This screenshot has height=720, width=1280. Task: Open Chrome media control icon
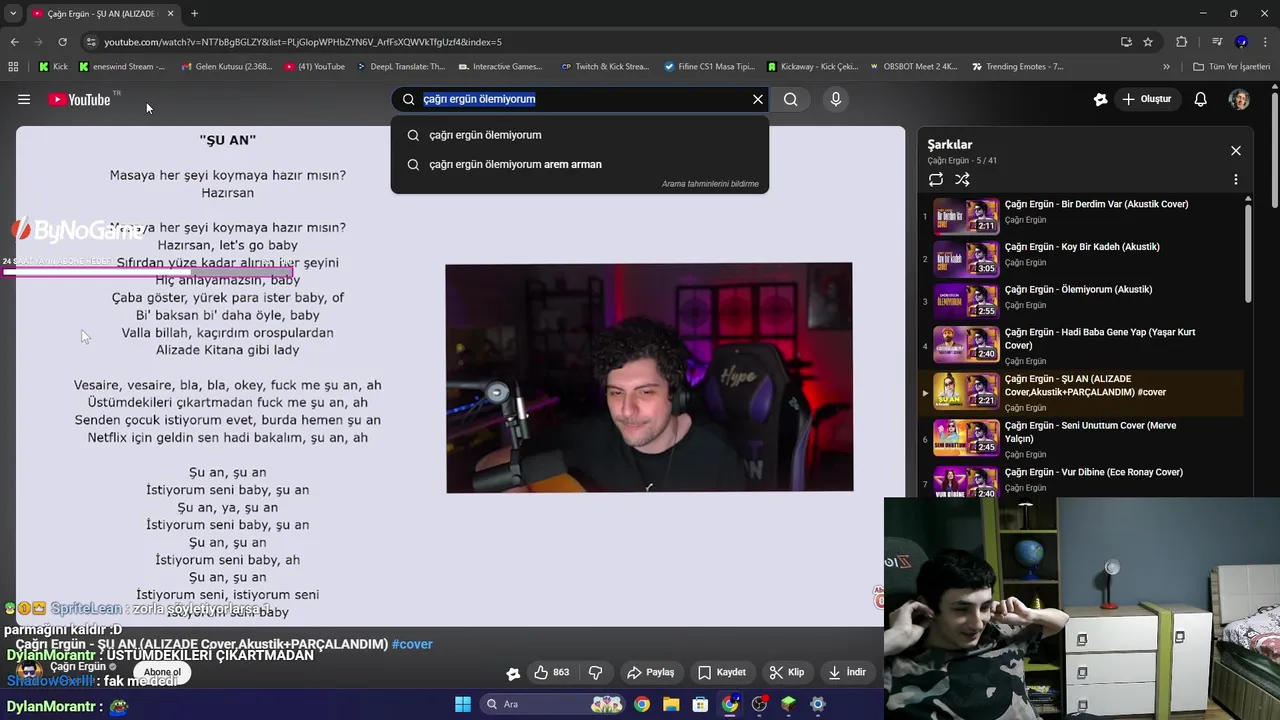1217,42
